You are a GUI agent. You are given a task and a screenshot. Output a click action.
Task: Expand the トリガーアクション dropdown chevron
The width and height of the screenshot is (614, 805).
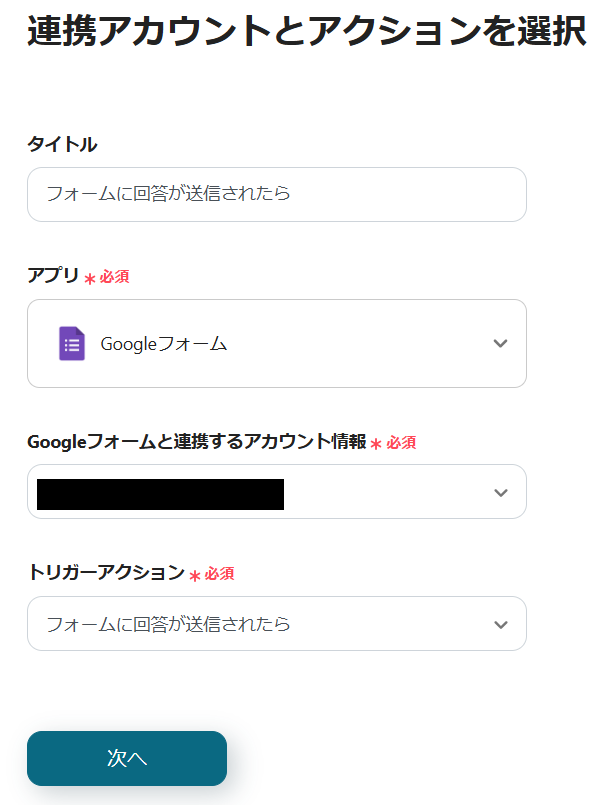click(x=501, y=625)
